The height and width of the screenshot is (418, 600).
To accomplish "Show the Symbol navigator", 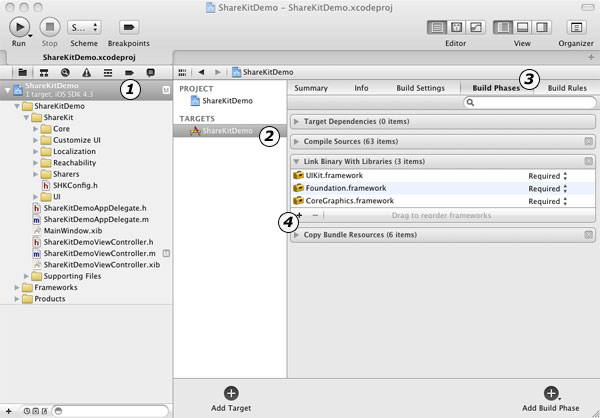I will pos(44,72).
